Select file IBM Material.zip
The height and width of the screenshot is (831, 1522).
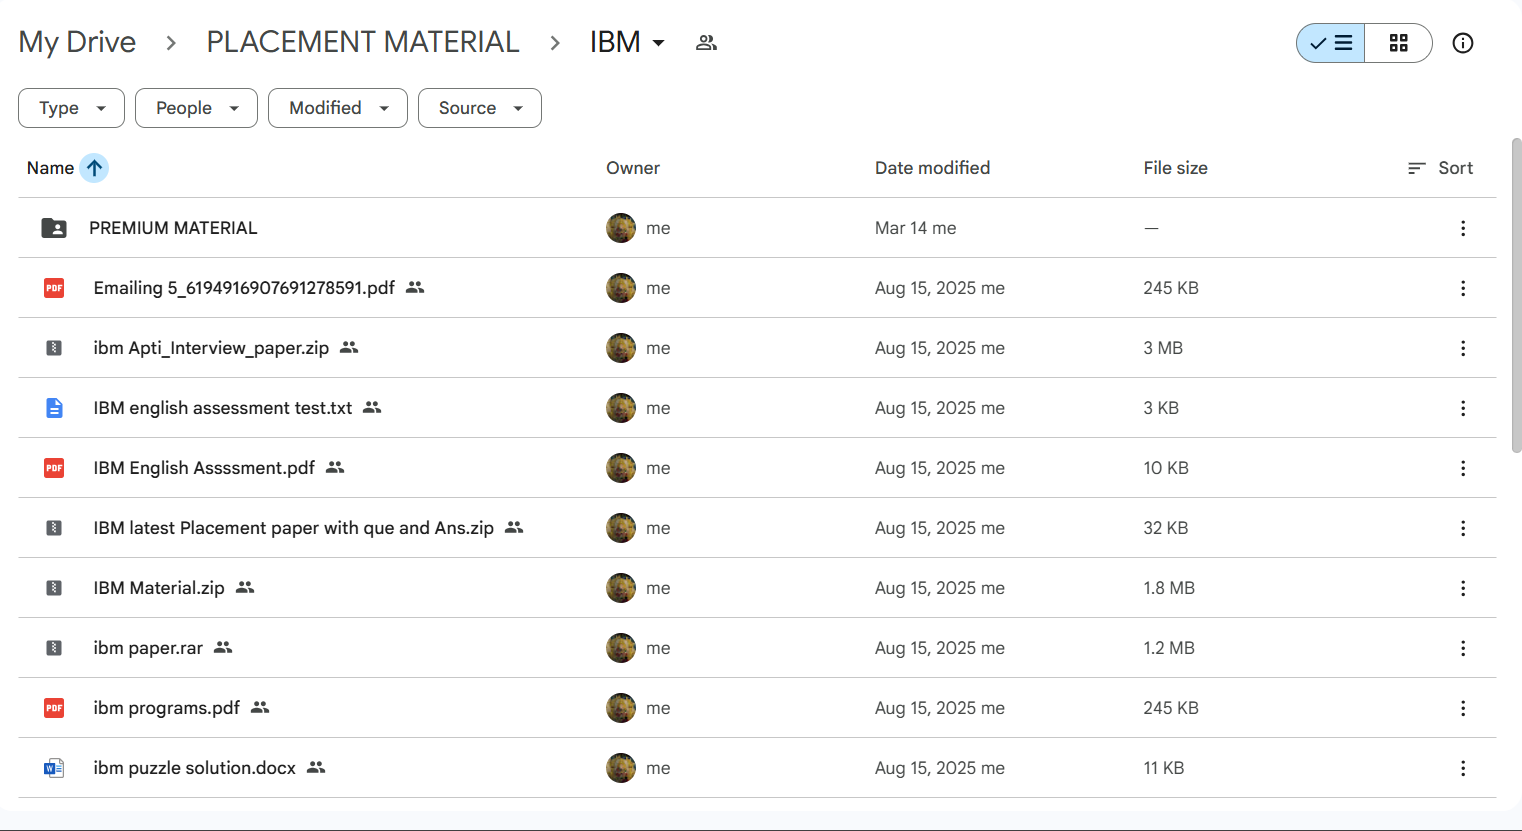click(159, 588)
